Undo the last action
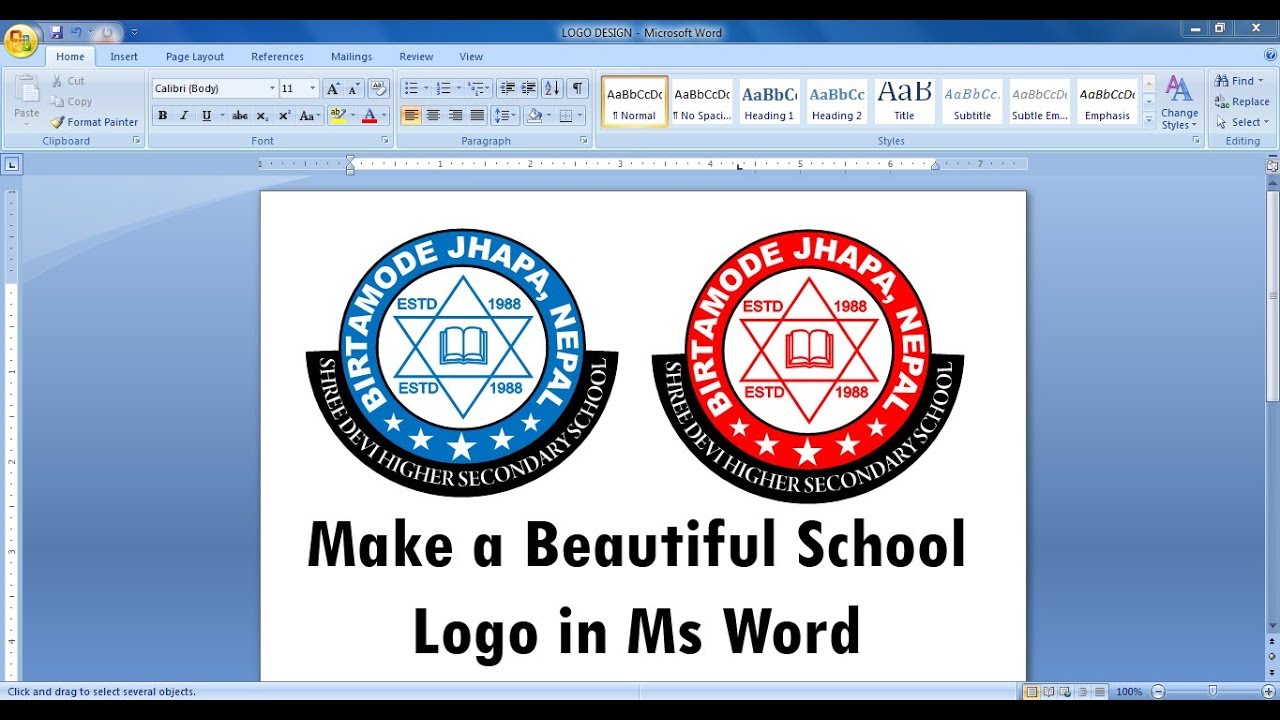 76,32
